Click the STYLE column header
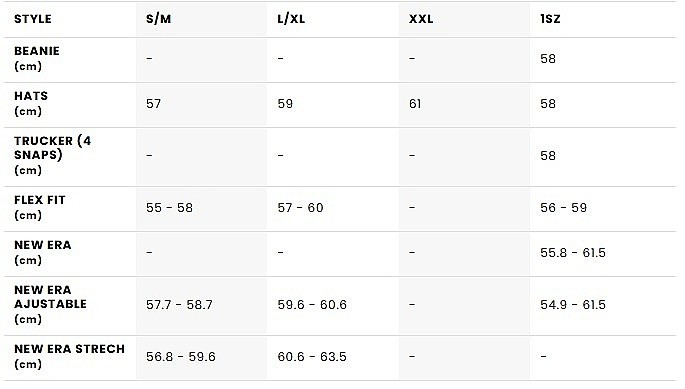The height and width of the screenshot is (389, 685). (x=33, y=19)
